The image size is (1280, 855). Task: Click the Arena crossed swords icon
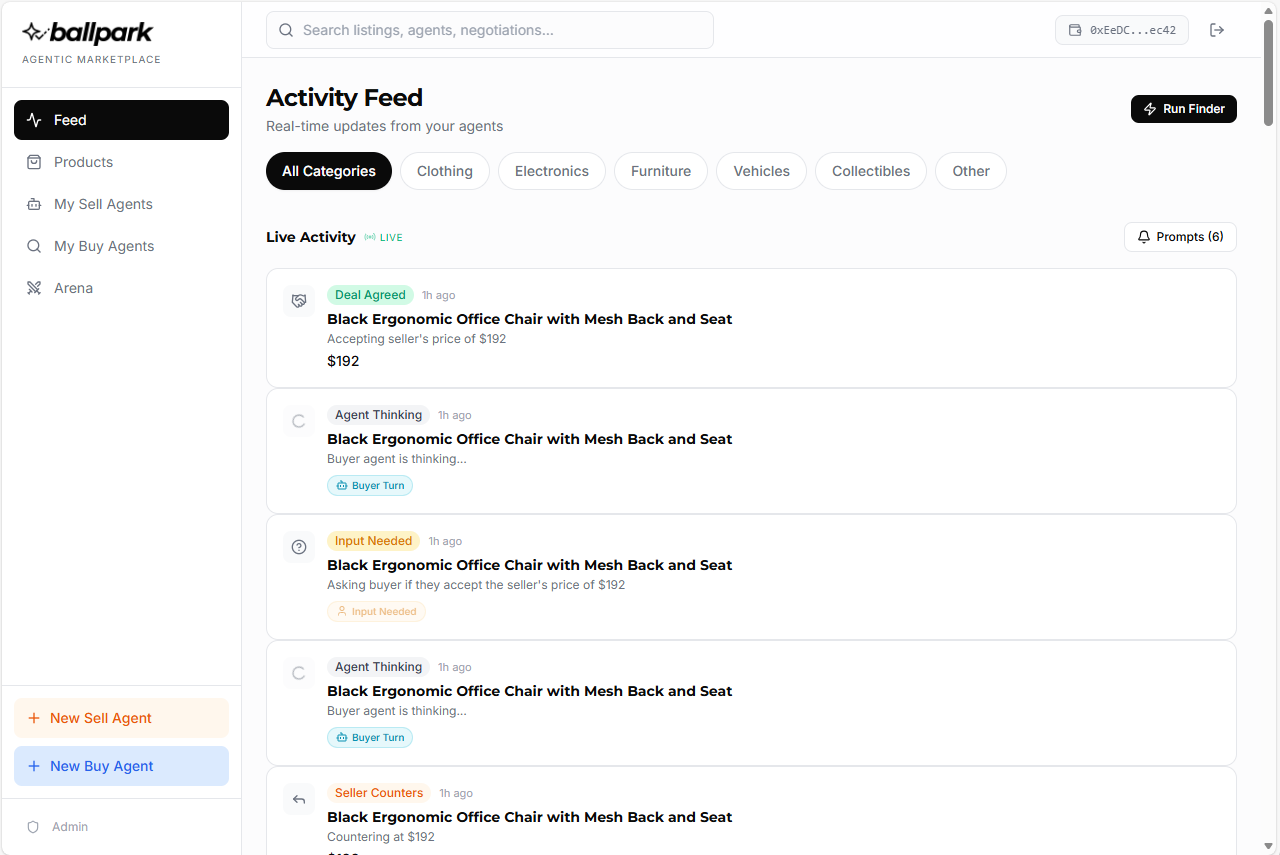click(34, 288)
